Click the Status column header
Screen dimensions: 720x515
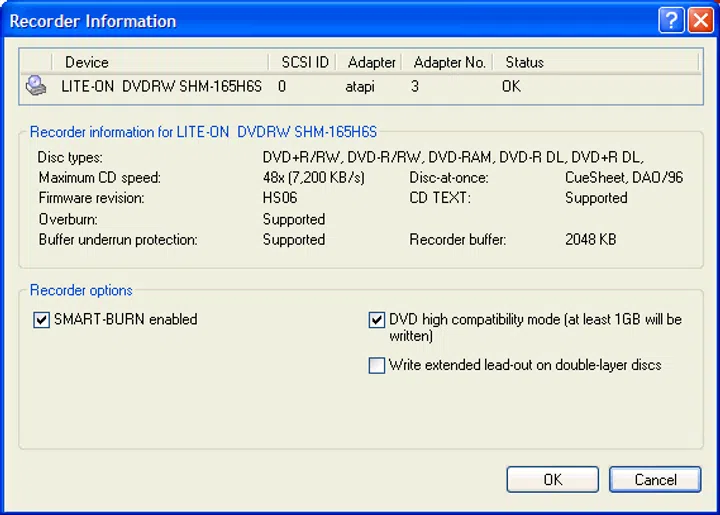pyautogui.click(x=524, y=62)
